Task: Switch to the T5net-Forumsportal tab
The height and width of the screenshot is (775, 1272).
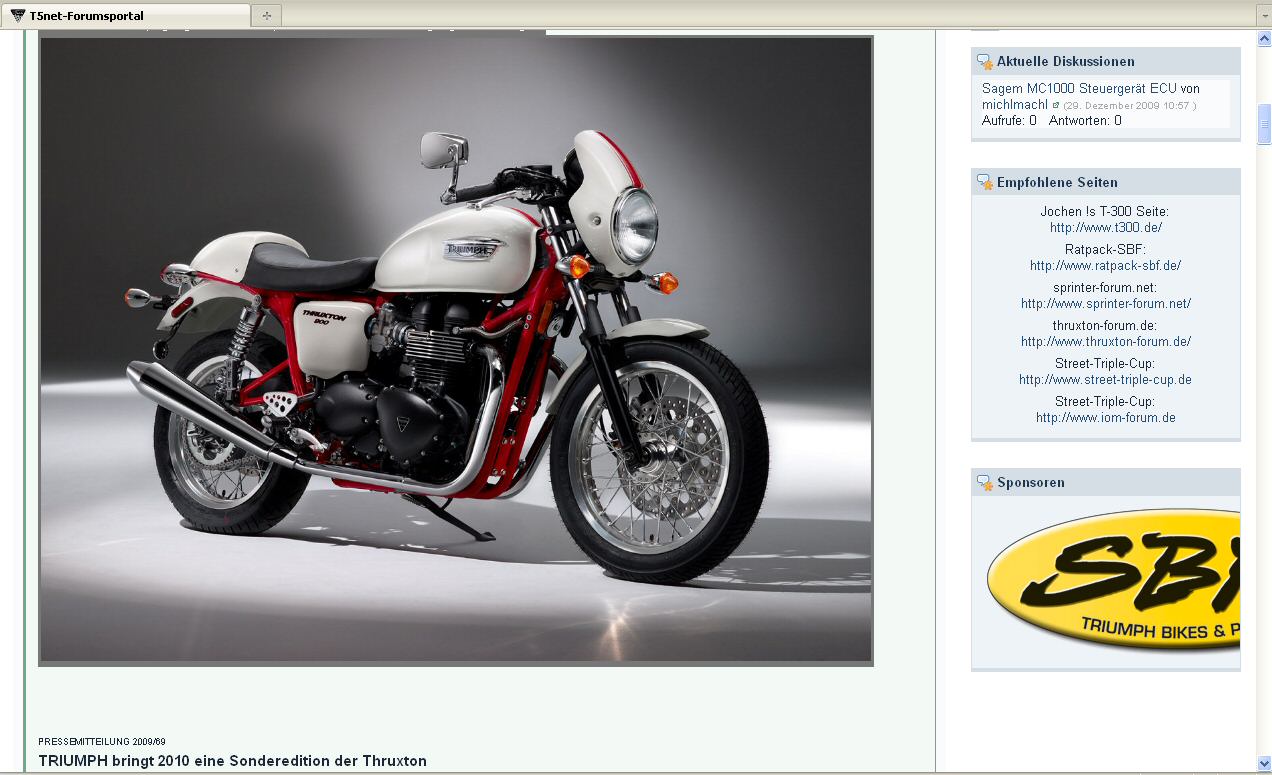Action: coord(125,15)
